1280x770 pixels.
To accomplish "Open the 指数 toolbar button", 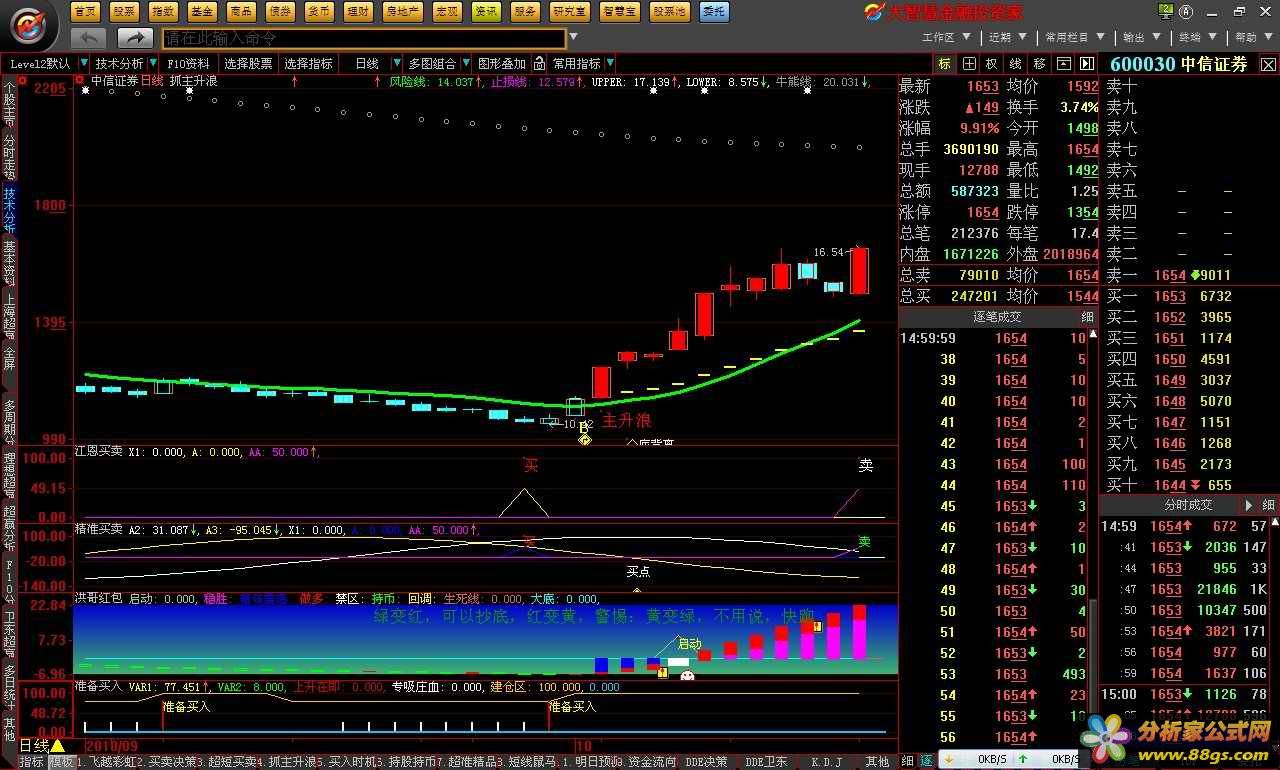I will [x=163, y=11].
